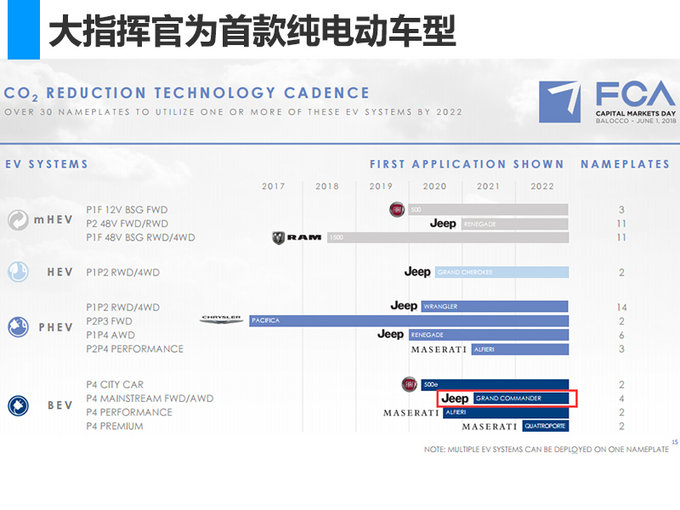Click the 'OVER 30 NAMEPLATES' subtitle
This screenshot has width=680, height=510.
point(233,112)
